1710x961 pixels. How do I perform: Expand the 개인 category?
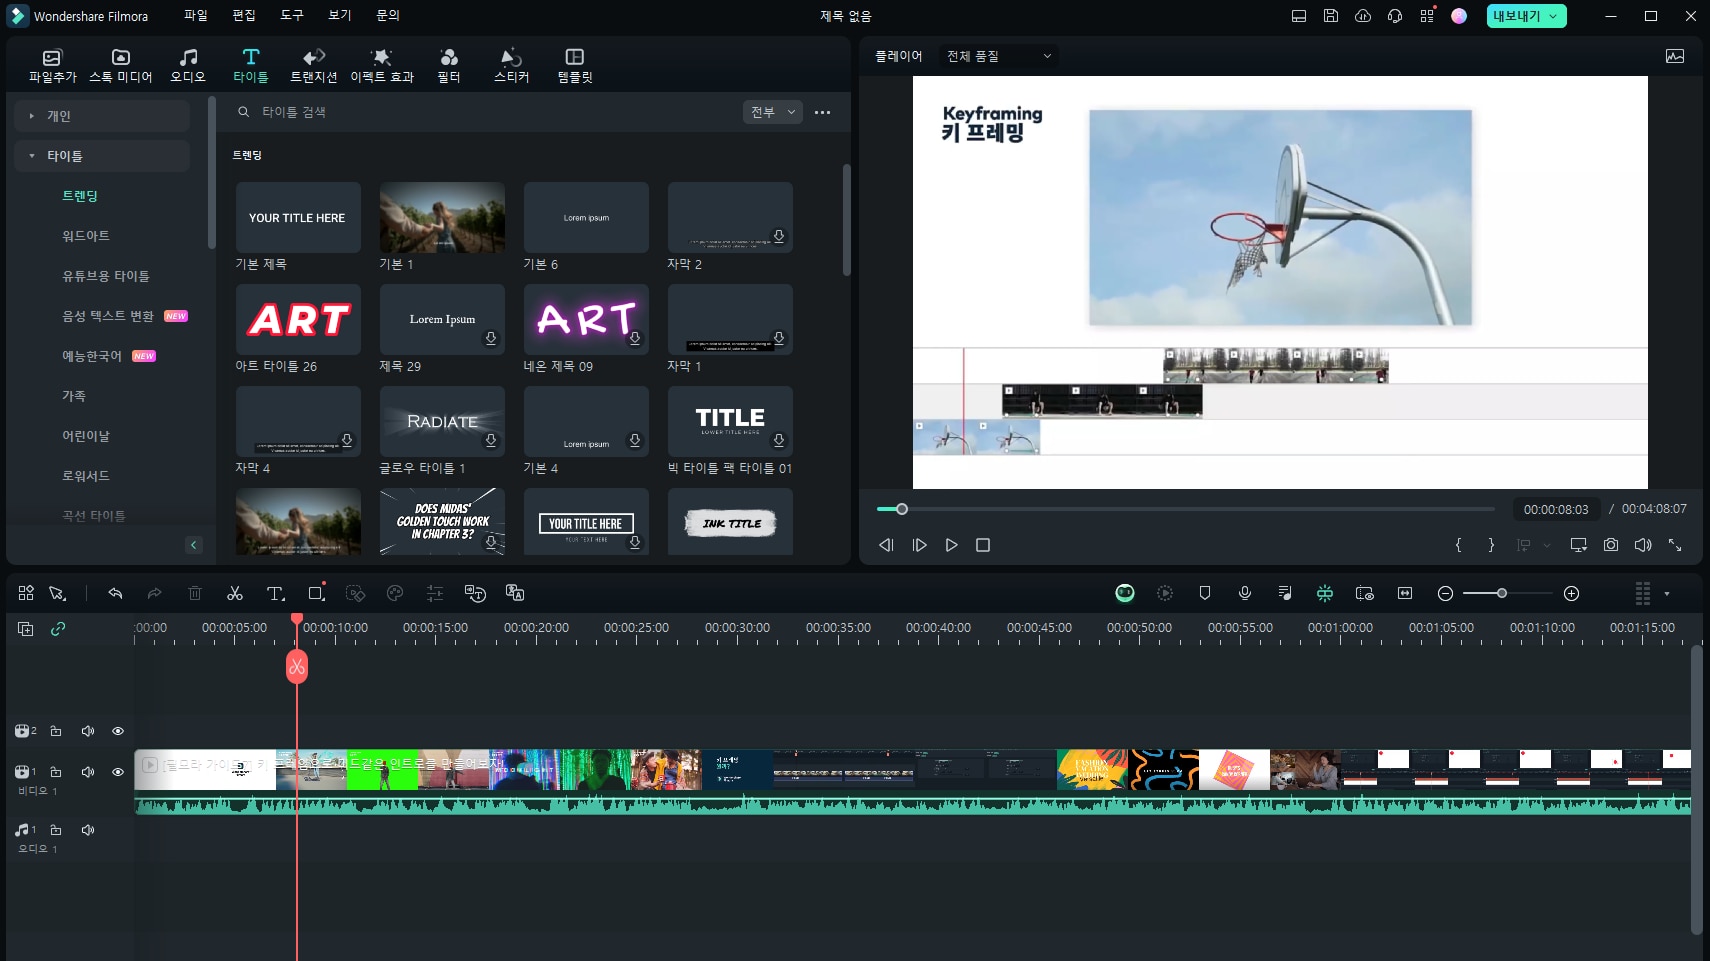pos(102,116)
